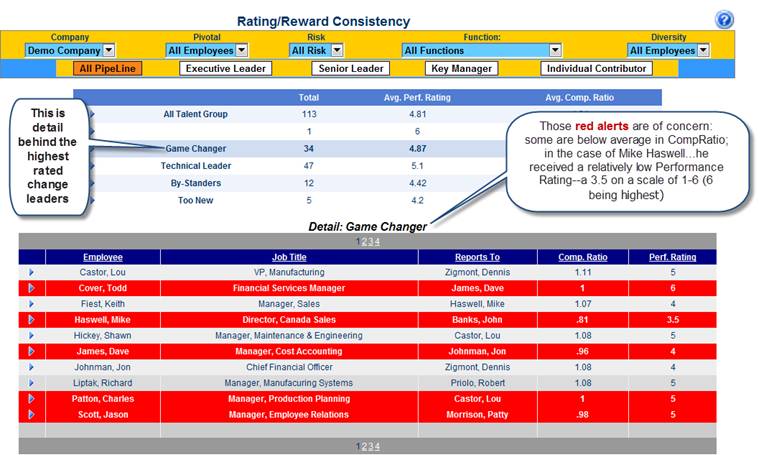Expand the Patton, Charles row arrow
The image size is (779, 455).
click(31, 399)
